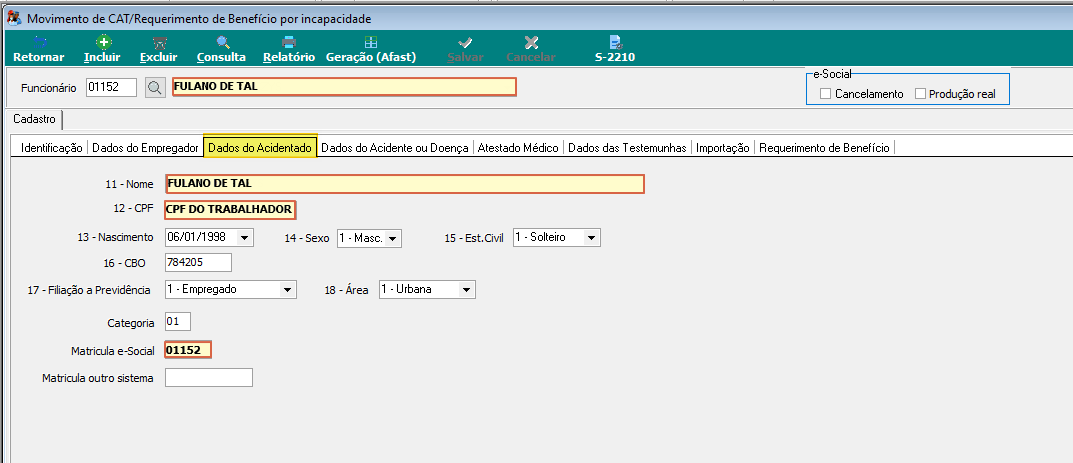Open the Nascimento date dropdown
The width and height of the screenshot is (1073, 463).
point(244,238)
